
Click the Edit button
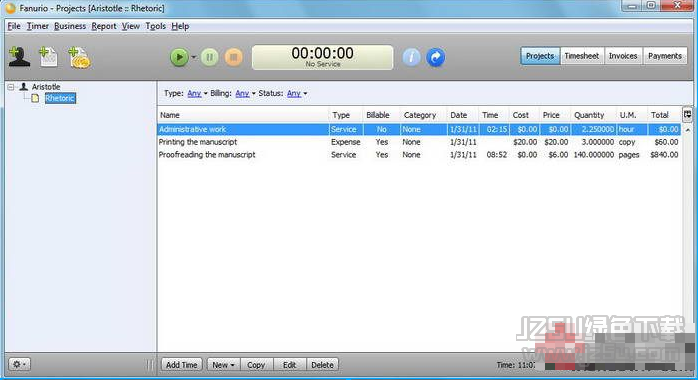coord(289,365)
